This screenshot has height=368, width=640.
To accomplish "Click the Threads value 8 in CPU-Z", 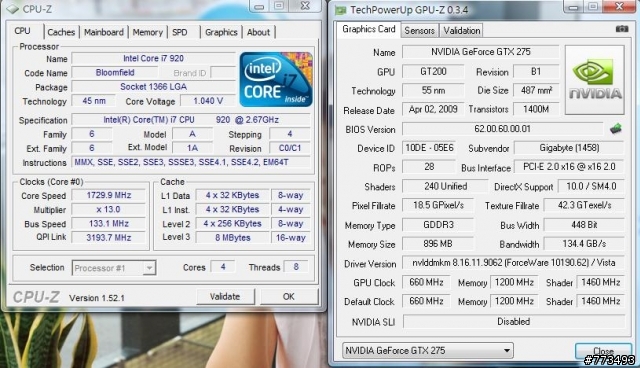I will click(296, 267).
